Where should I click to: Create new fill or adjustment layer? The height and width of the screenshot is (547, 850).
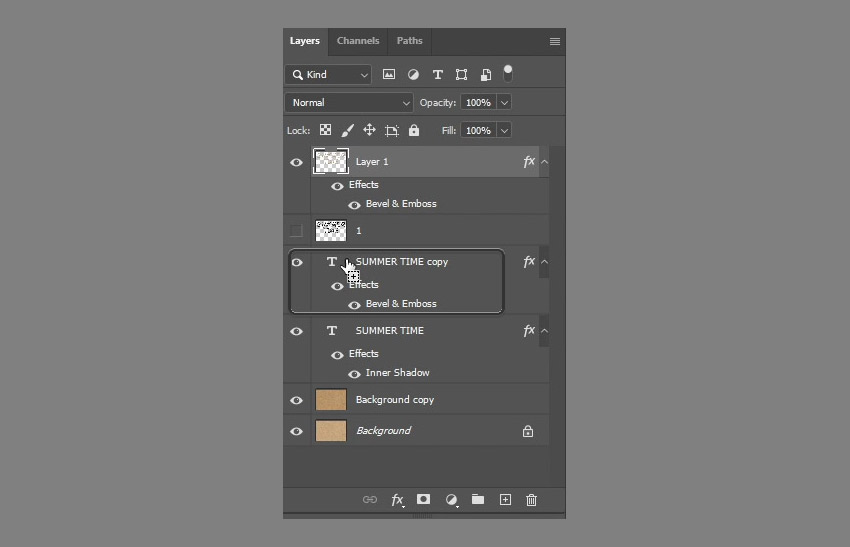(x=451, y=500)
